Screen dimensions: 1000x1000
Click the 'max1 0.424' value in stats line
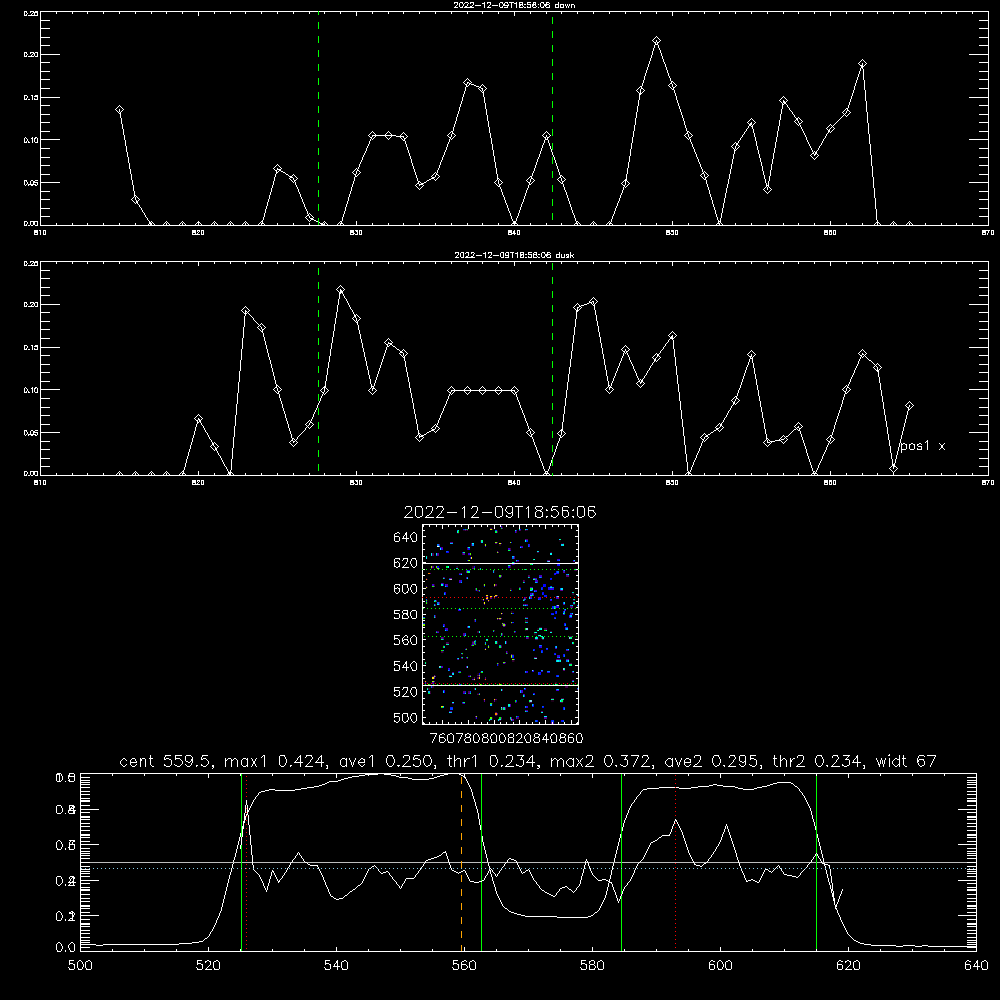click(276, 761)
